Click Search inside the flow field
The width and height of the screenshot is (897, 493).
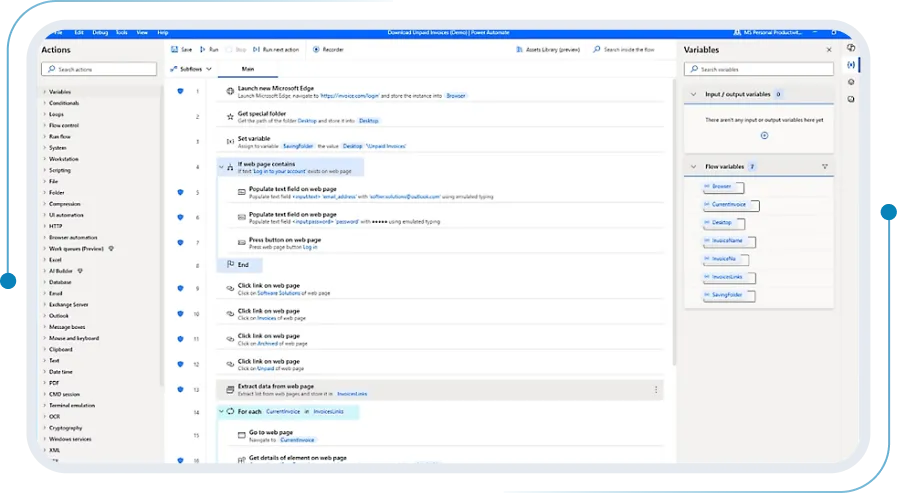click(x=625, y=50)
